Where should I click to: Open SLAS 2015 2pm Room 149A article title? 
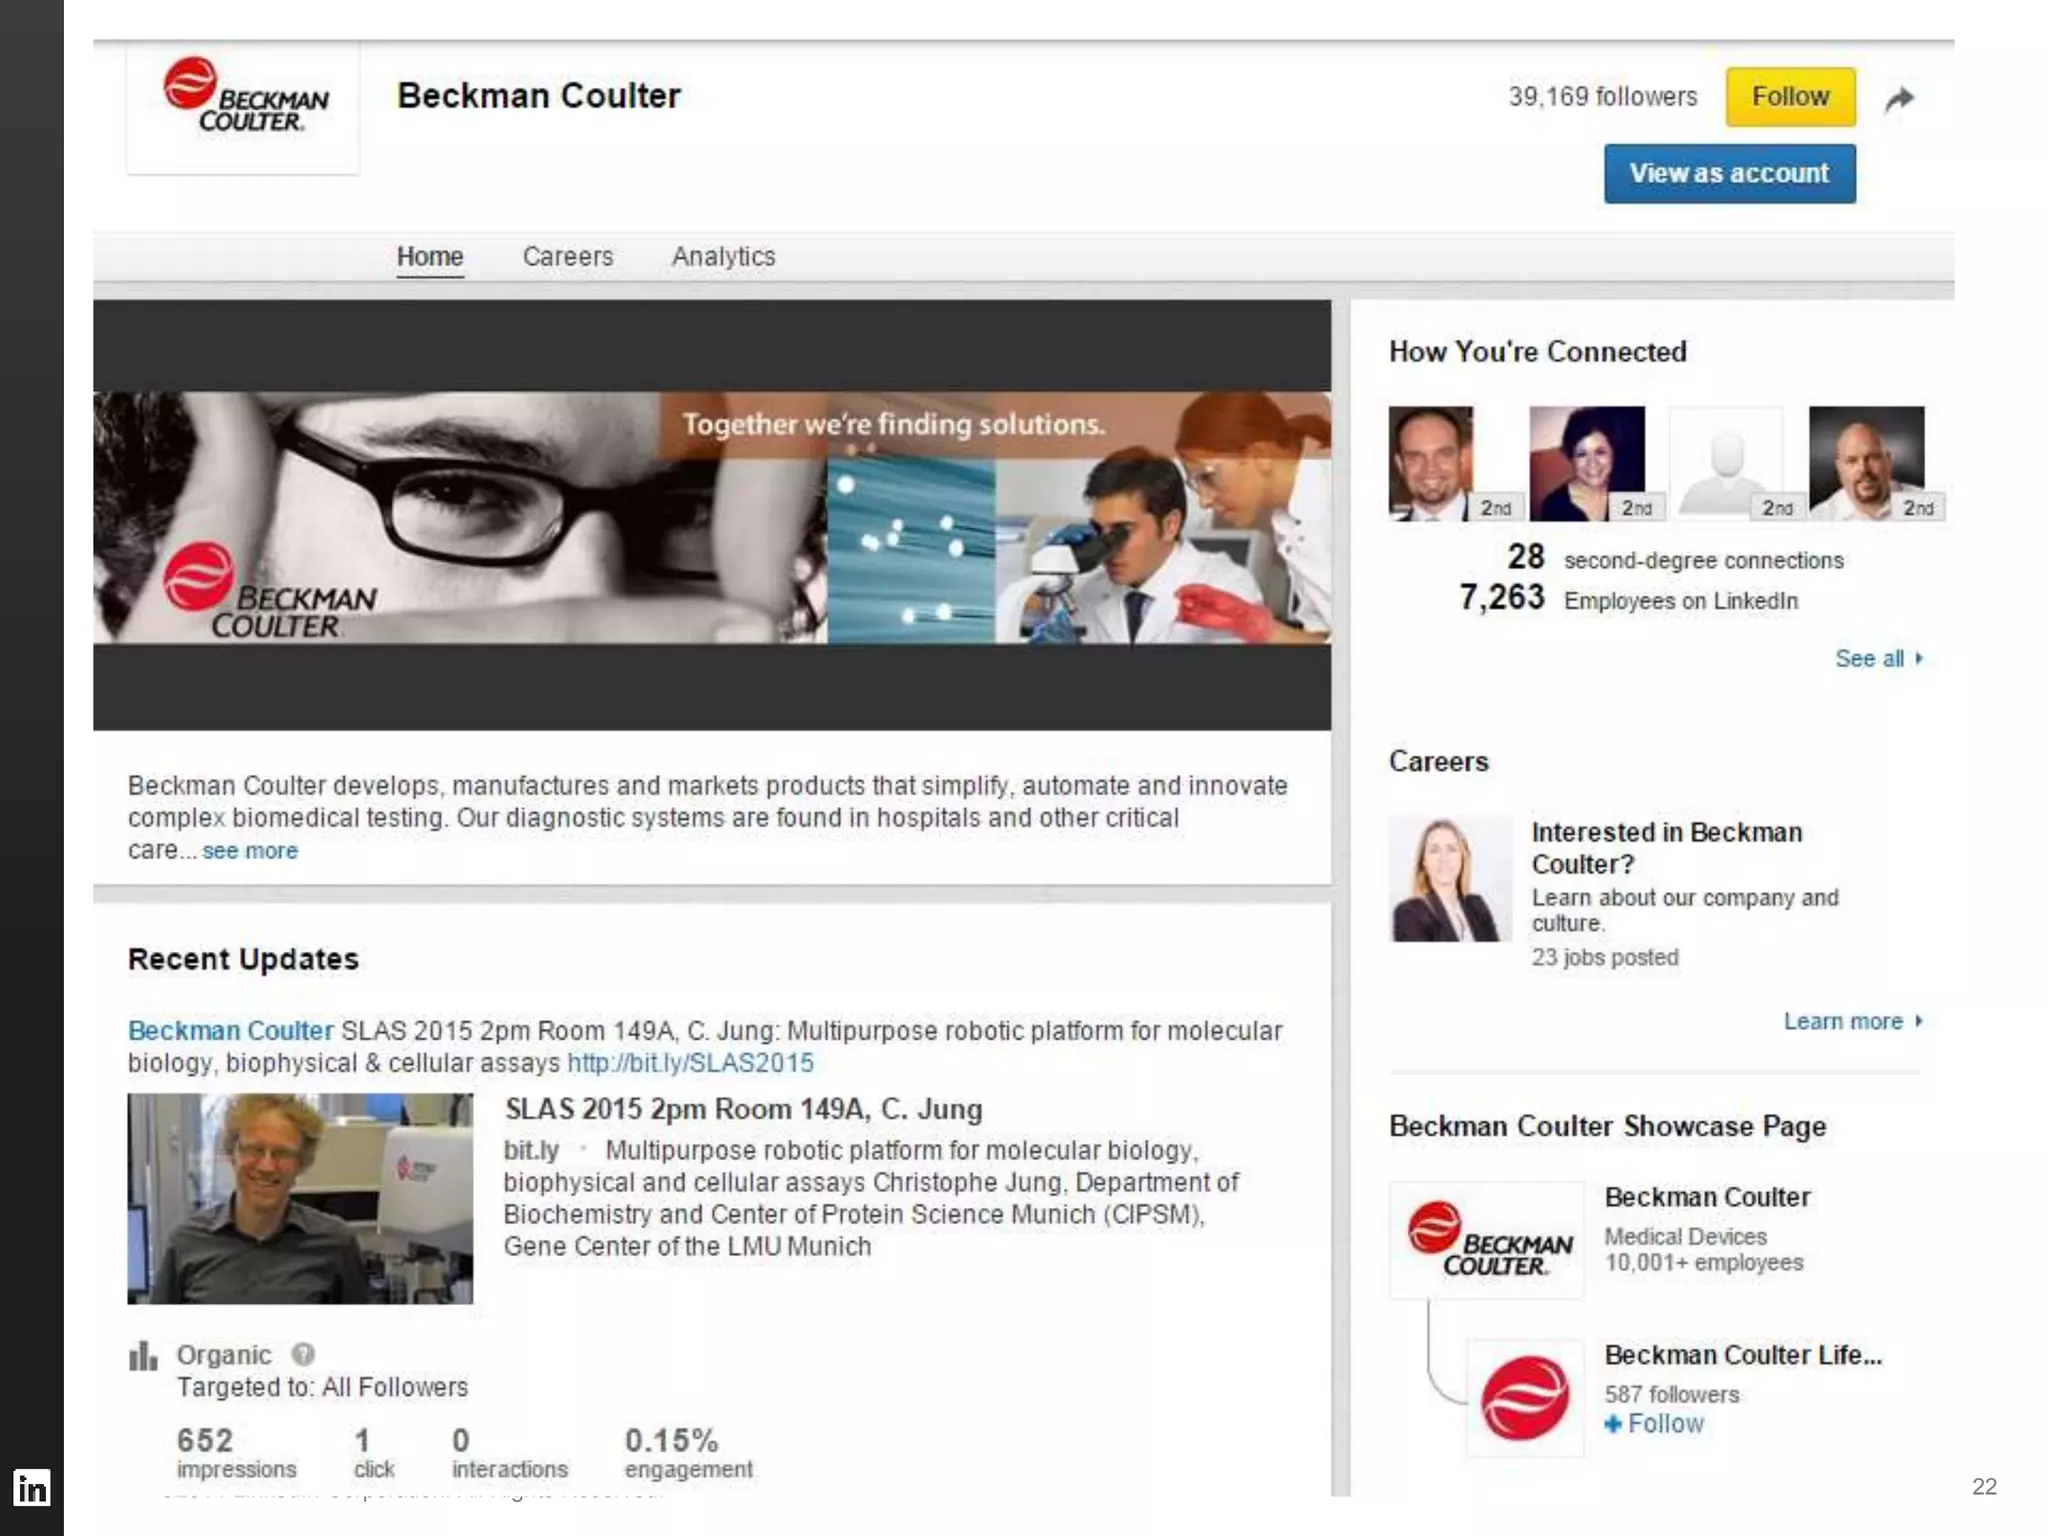744,1109
